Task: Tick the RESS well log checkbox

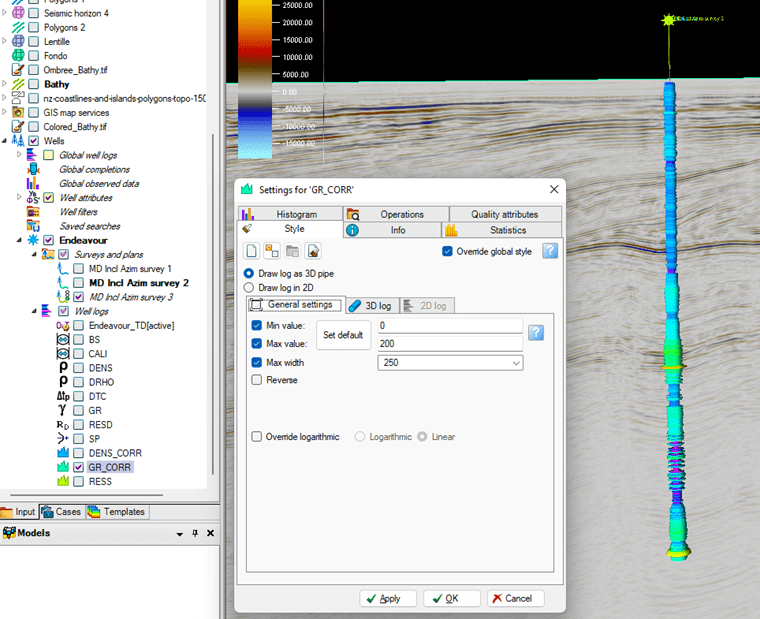Action: pyautogui.click(x=79, y=481)
